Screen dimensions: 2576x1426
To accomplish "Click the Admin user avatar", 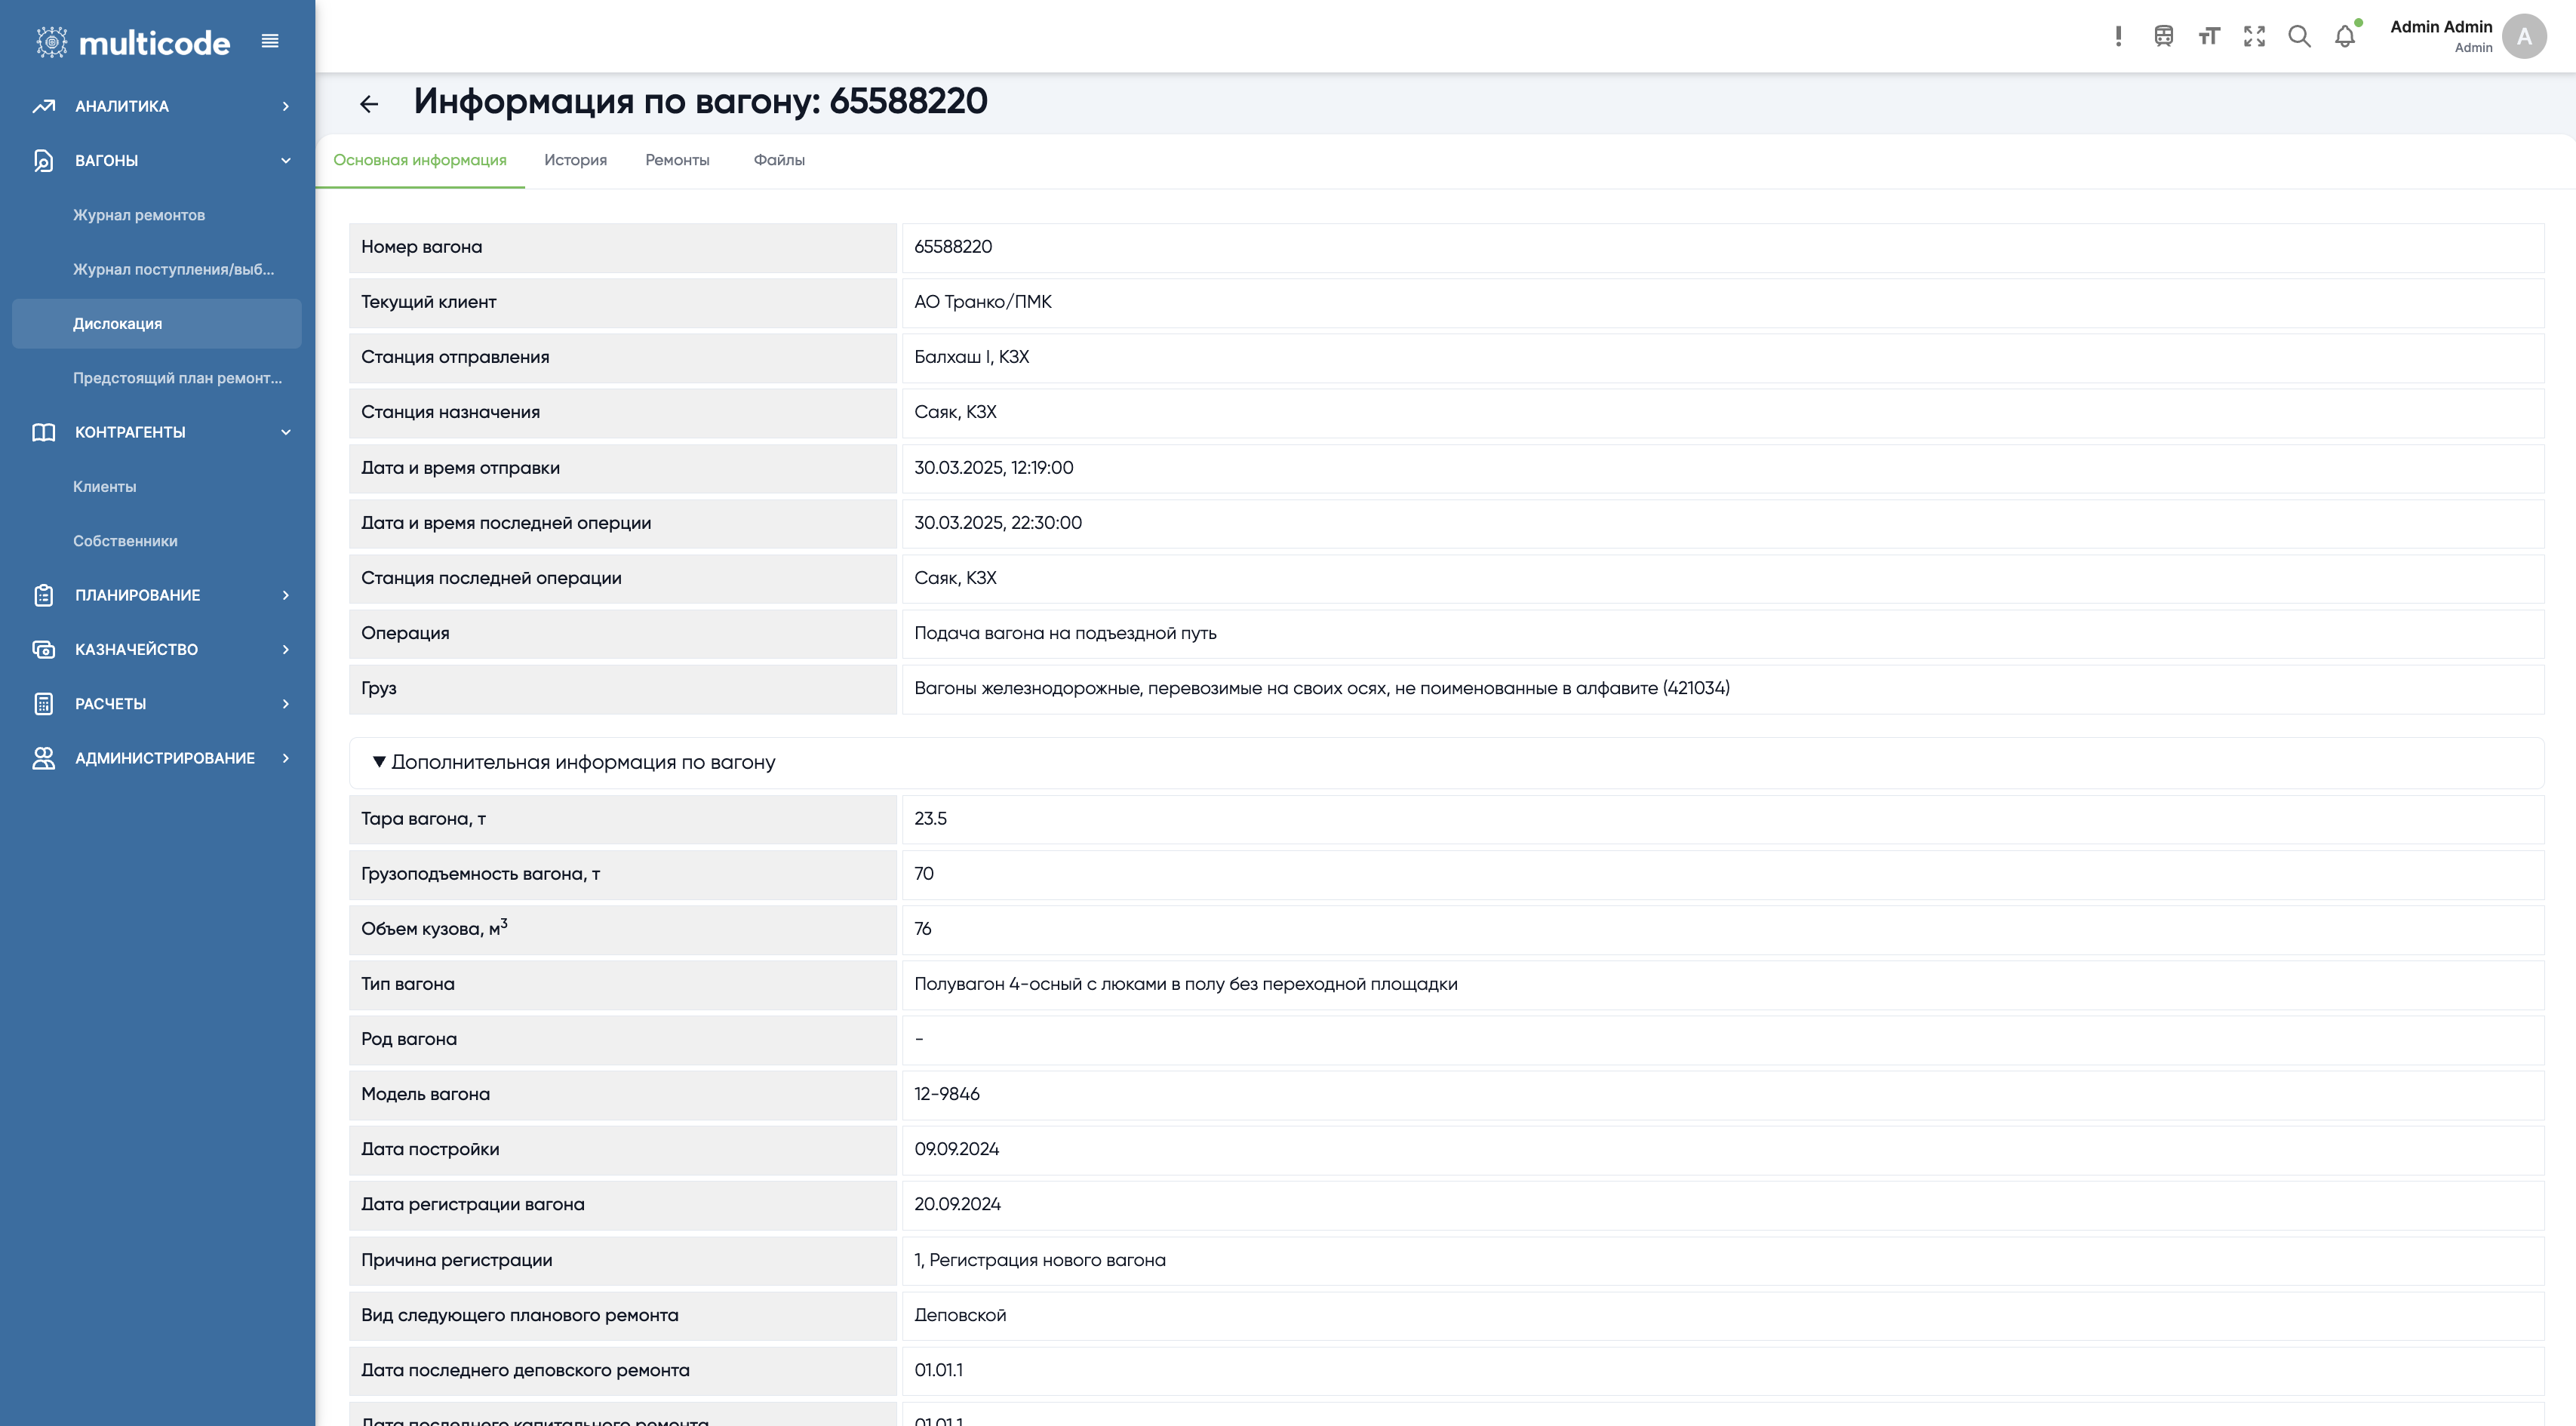I will pyautogui.click(x=2523, y=37).
